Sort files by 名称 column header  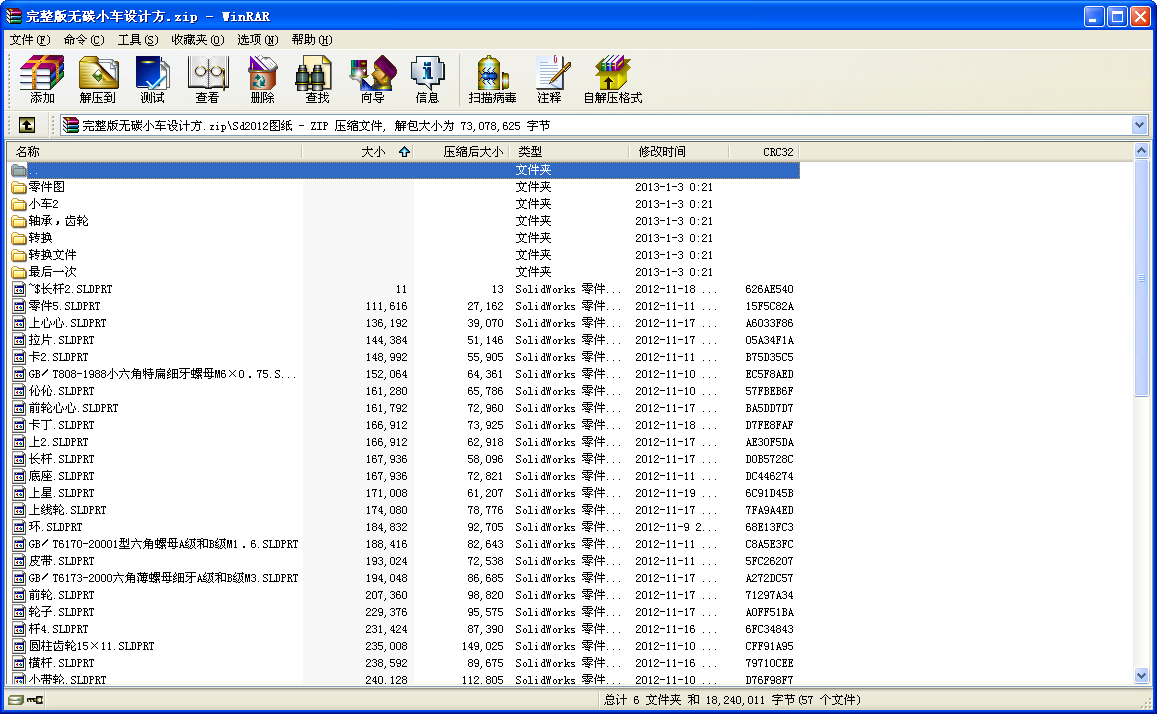(154, 151)
